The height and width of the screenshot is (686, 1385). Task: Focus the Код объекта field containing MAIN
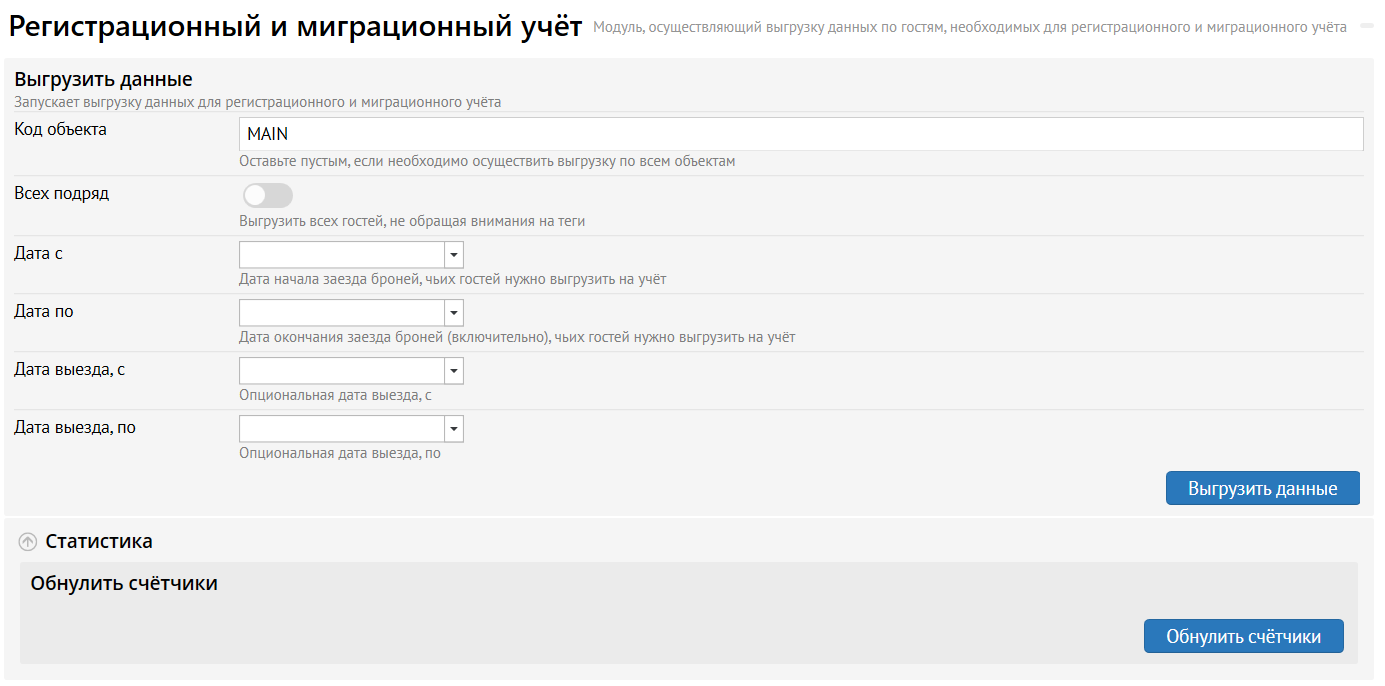(800, 134)
